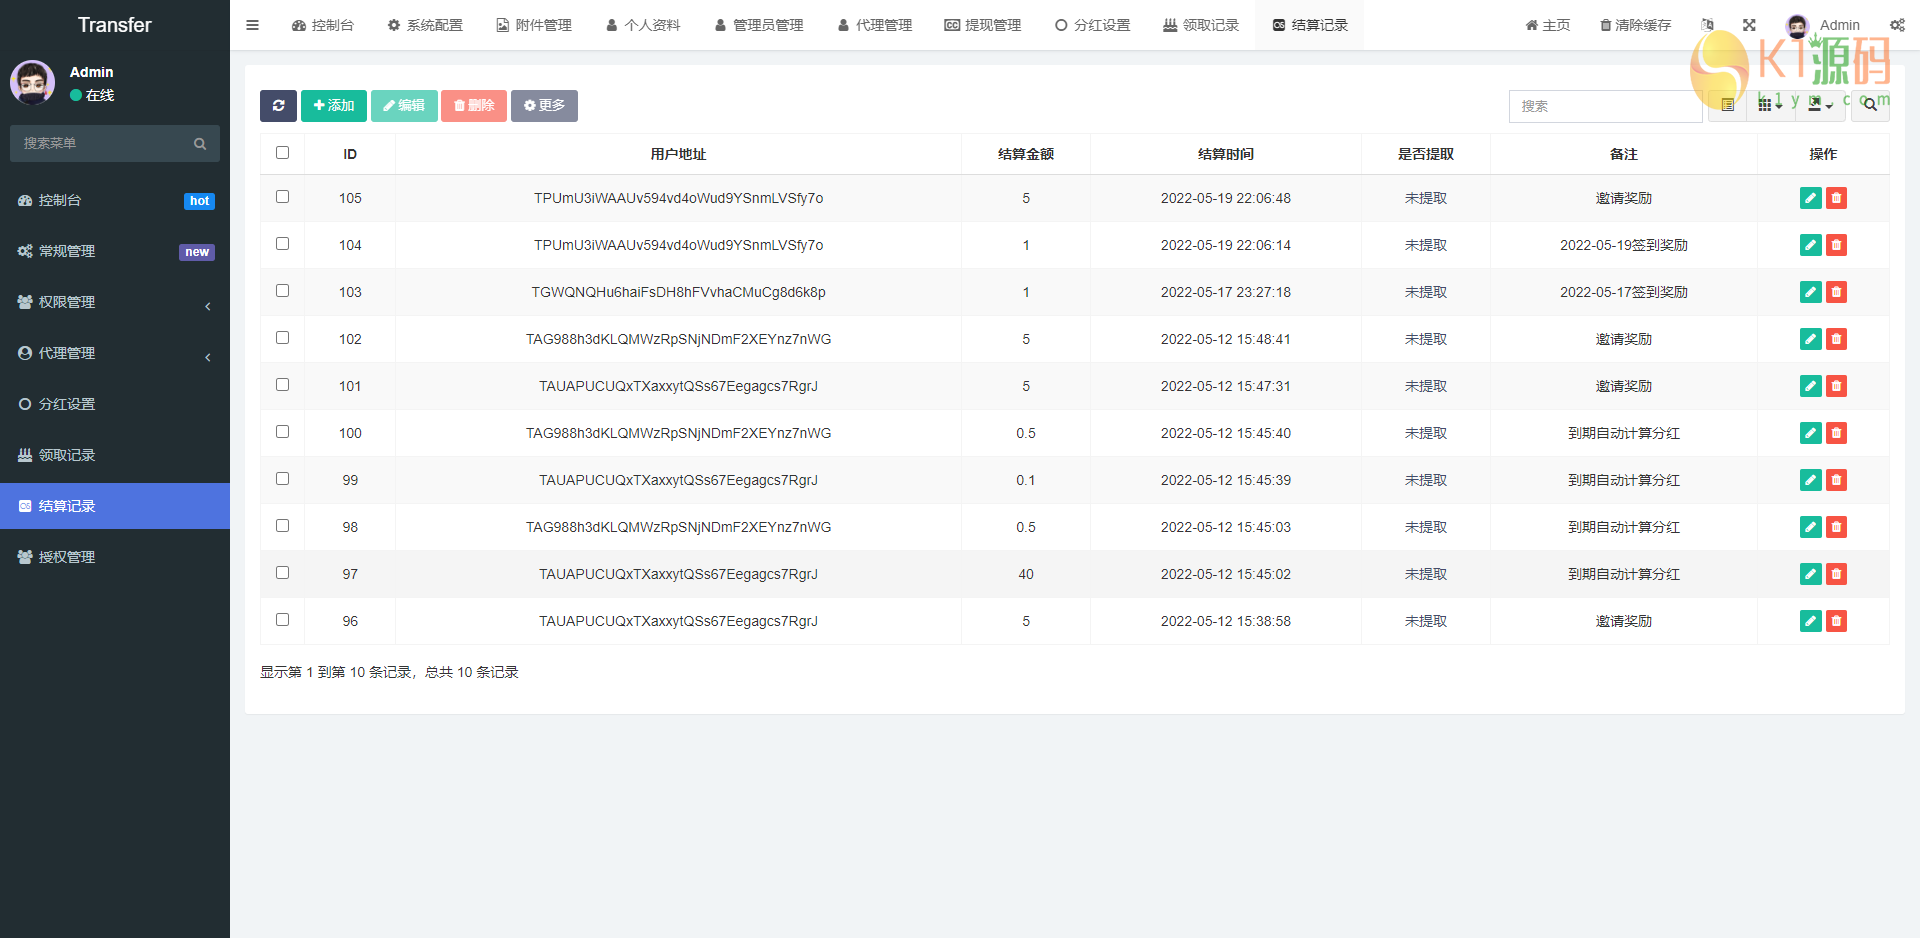Viewport: 1920px width, 938px height.
Task: Select all rows with the header checkbox
Action: click(282, 153)
